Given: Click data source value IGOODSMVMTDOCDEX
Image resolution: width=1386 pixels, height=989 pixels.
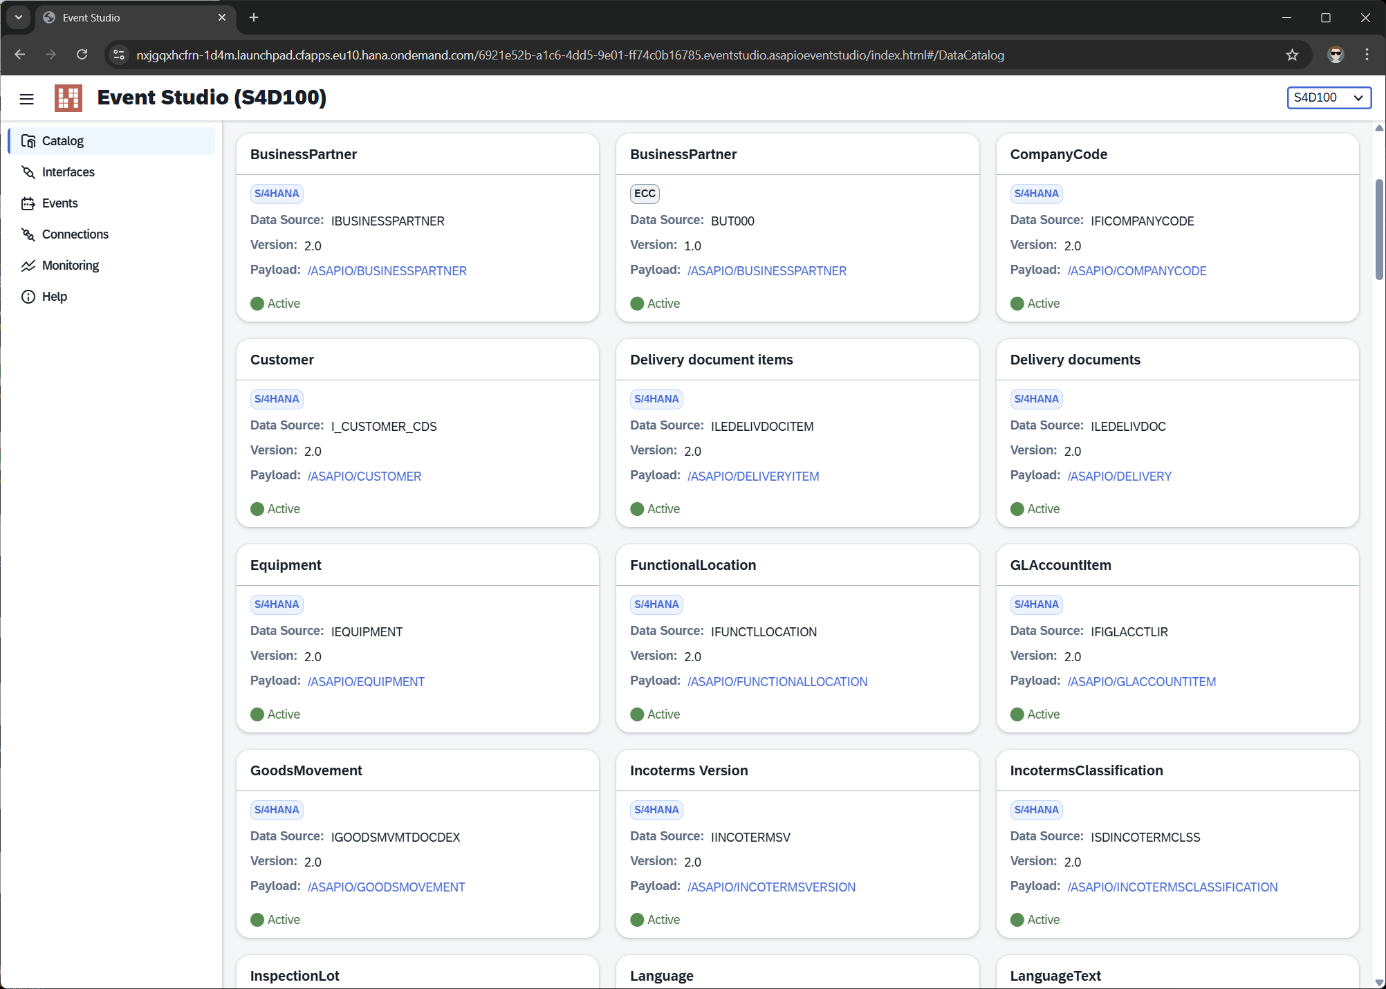Looking at the screenshot, I should tap(396, 838).
